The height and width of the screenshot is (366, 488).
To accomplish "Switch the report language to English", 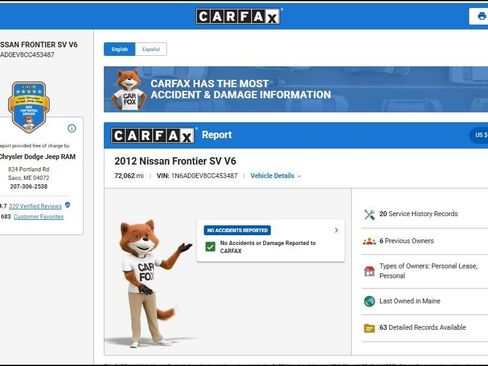I will coord(120,49).
